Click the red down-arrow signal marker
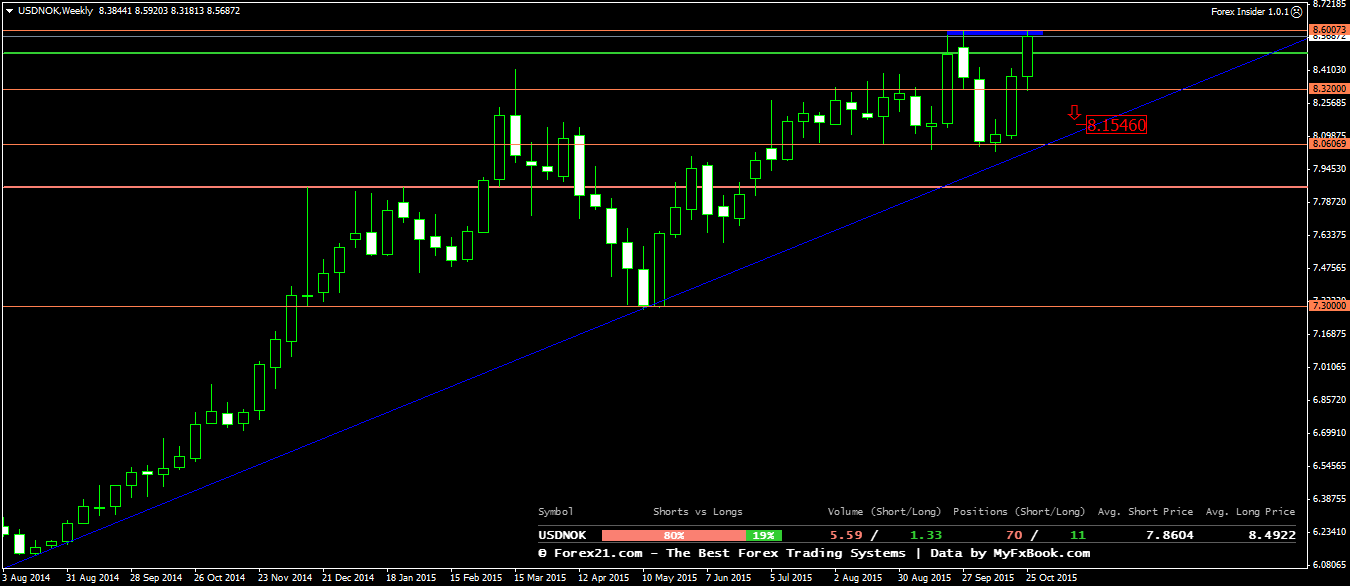This screenshot has height=586, width=1350. tap(1074, 113)
